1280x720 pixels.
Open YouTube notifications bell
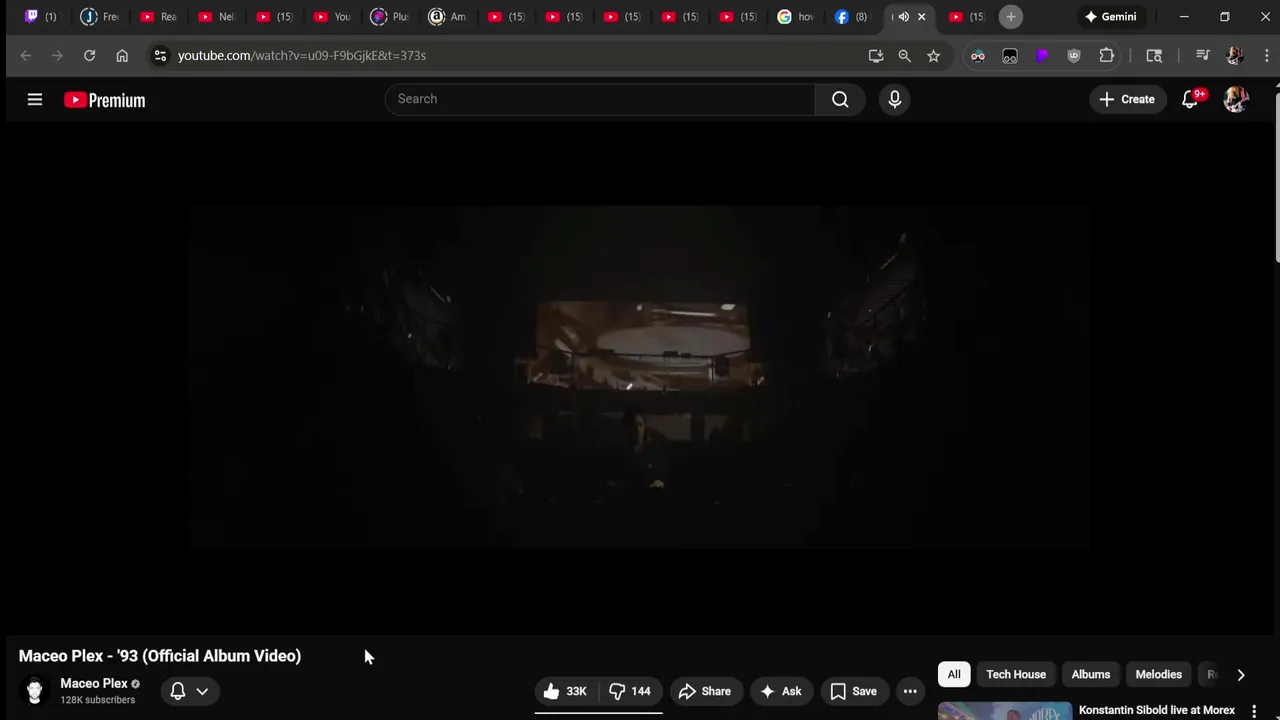pos(1190,99)
